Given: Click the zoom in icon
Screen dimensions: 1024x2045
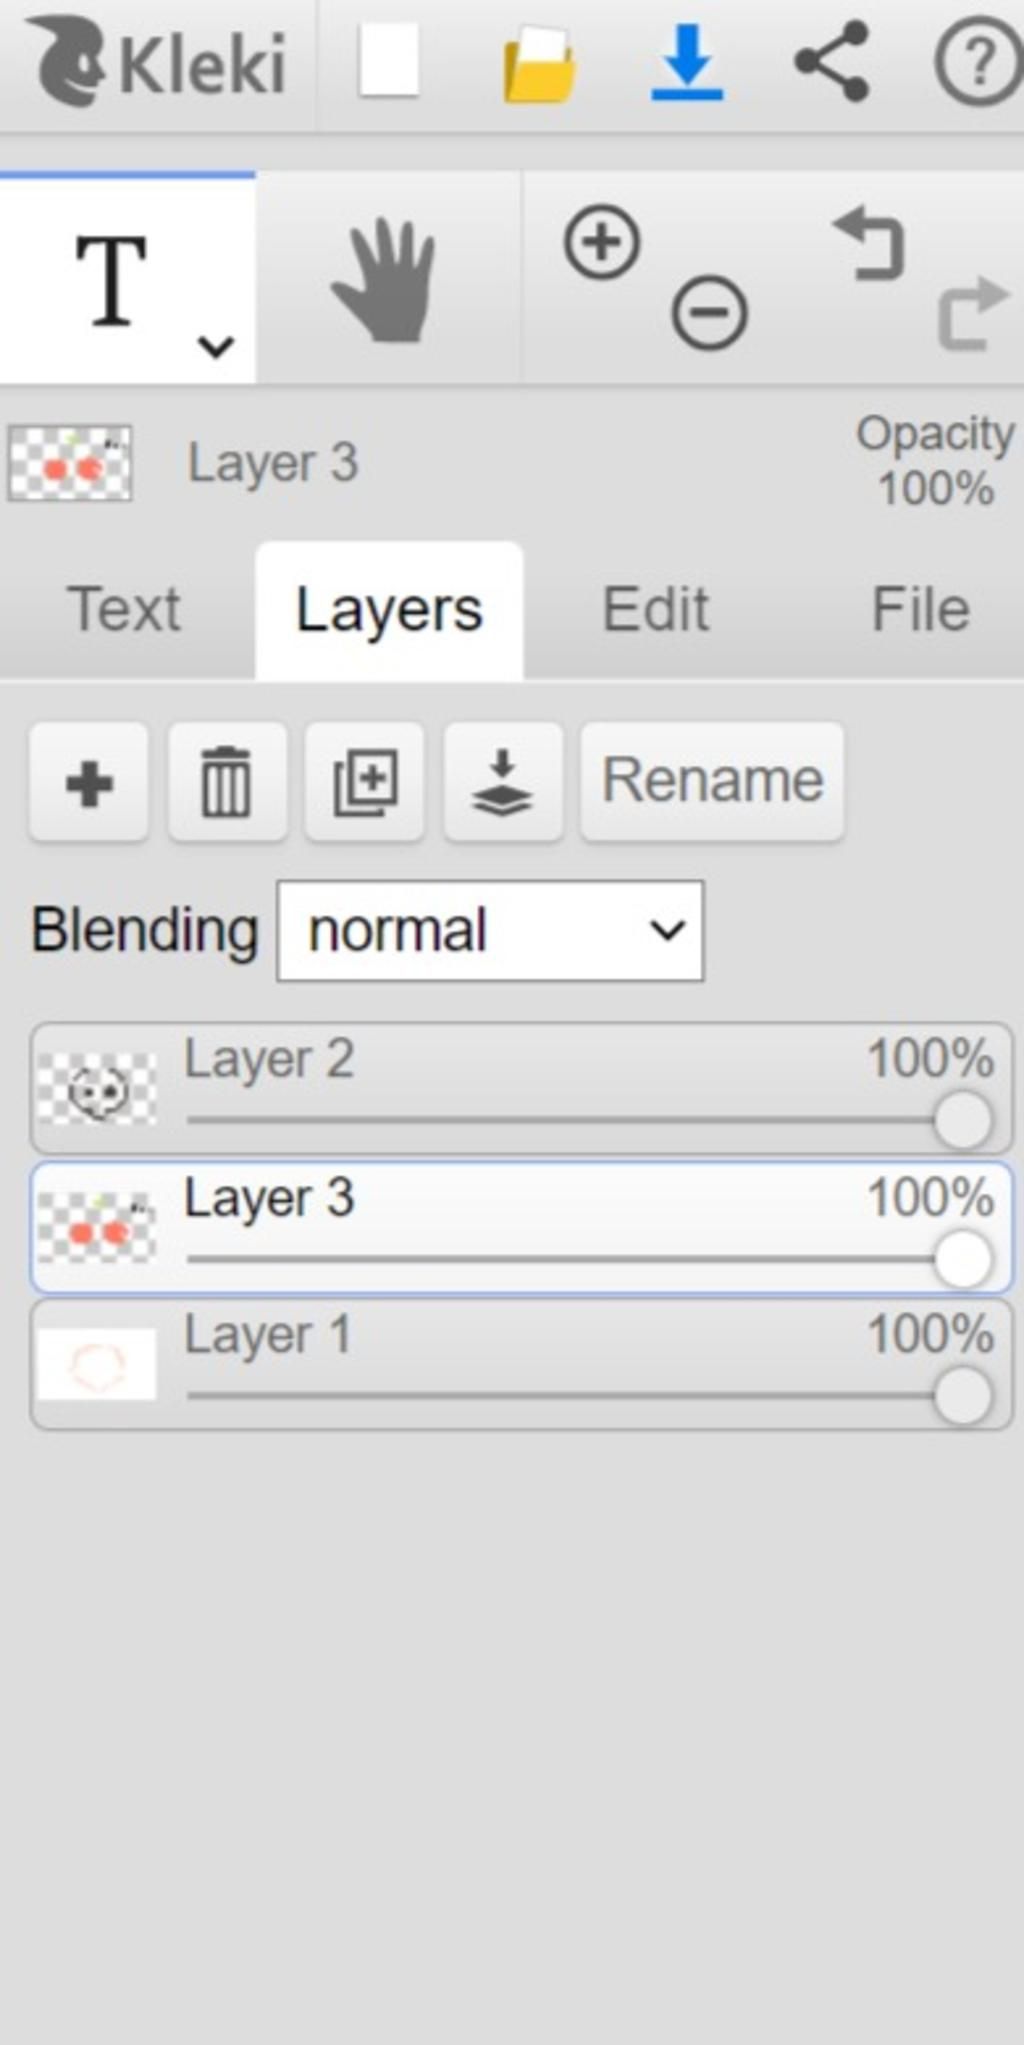Looking at the screenshot, I should [x=602, y=243].
